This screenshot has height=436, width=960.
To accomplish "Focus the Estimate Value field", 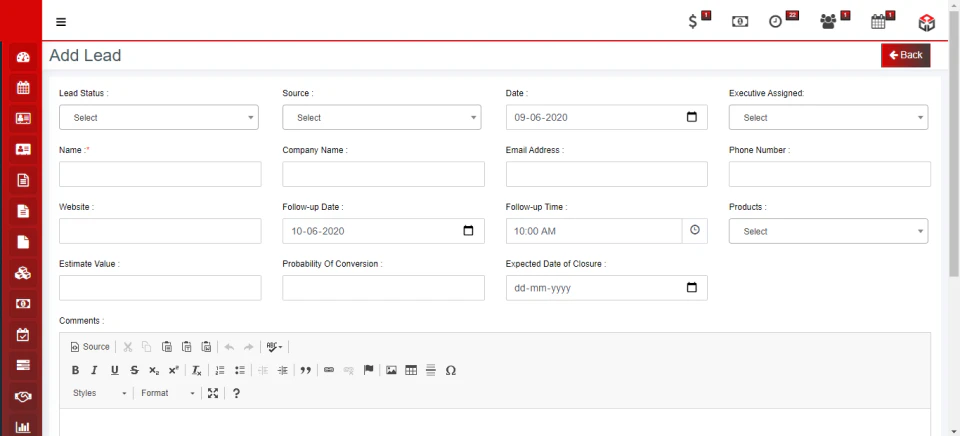I will 160,288.
